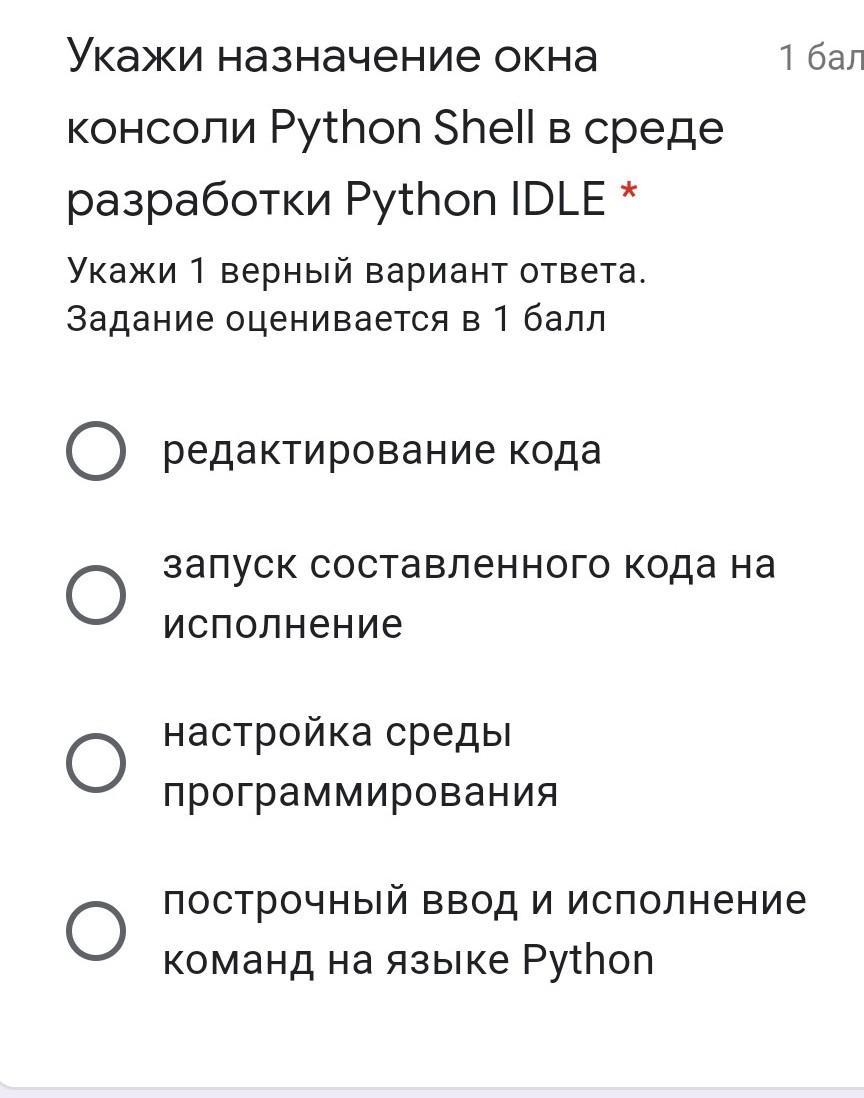The height and width of the screenshot is (1098, 864).
Task: Click the line "Задание оценивается в 1 балл"
Action: click(336, 319)
